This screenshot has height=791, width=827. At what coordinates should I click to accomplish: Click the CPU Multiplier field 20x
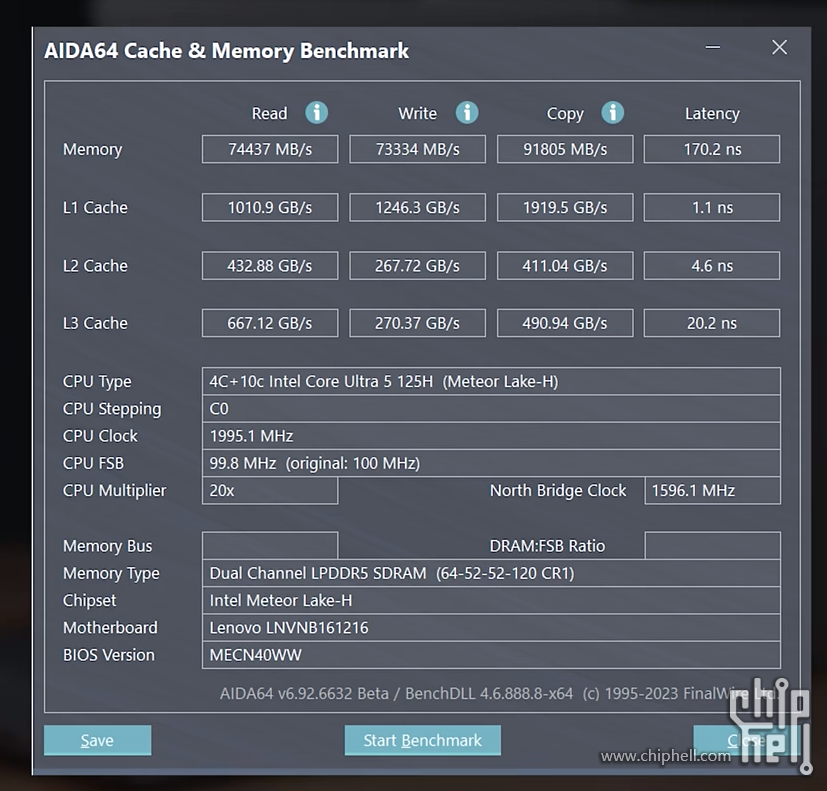coord(270,491)
